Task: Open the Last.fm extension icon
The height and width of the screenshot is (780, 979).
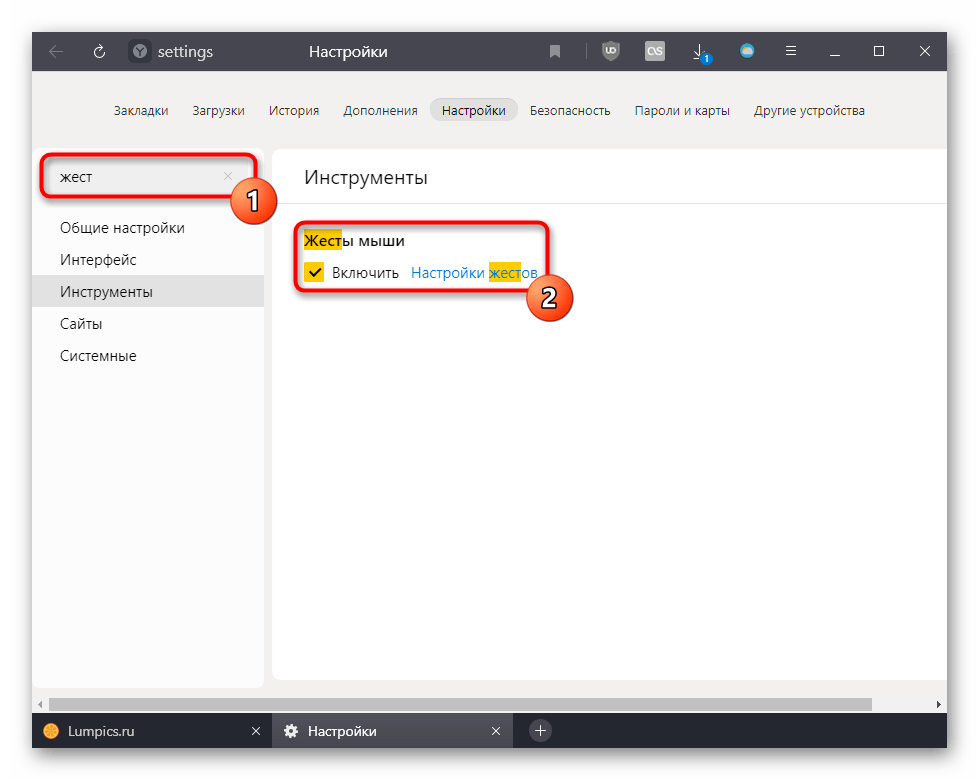Action: 655,52
